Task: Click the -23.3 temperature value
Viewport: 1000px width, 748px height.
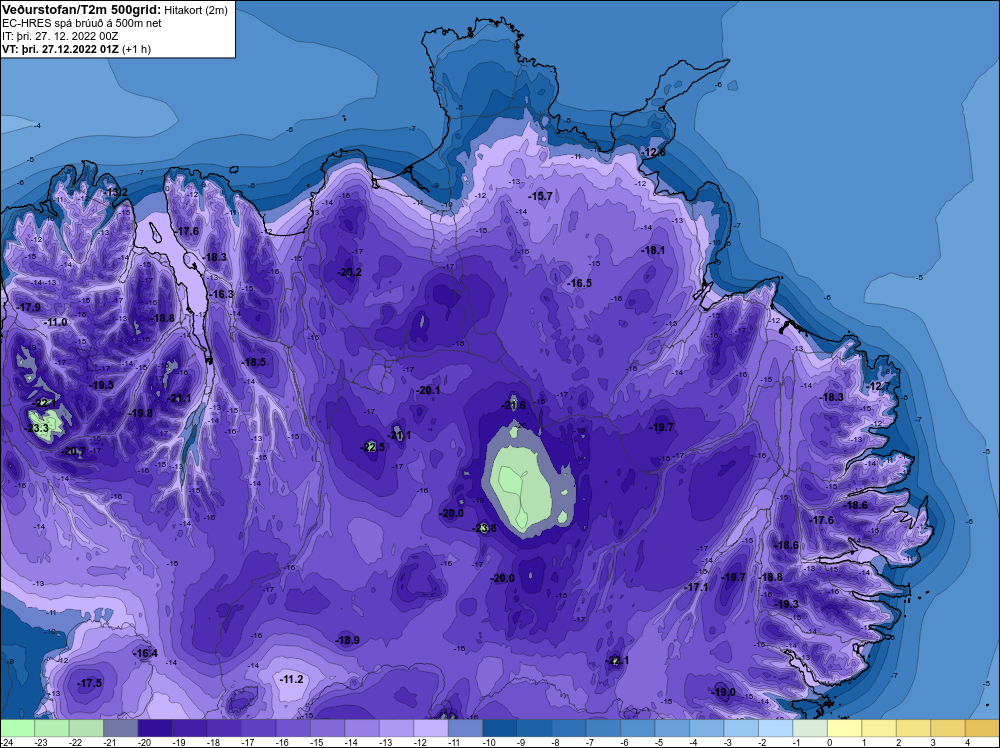Action: pyautogui.click(x=37, y=429)
